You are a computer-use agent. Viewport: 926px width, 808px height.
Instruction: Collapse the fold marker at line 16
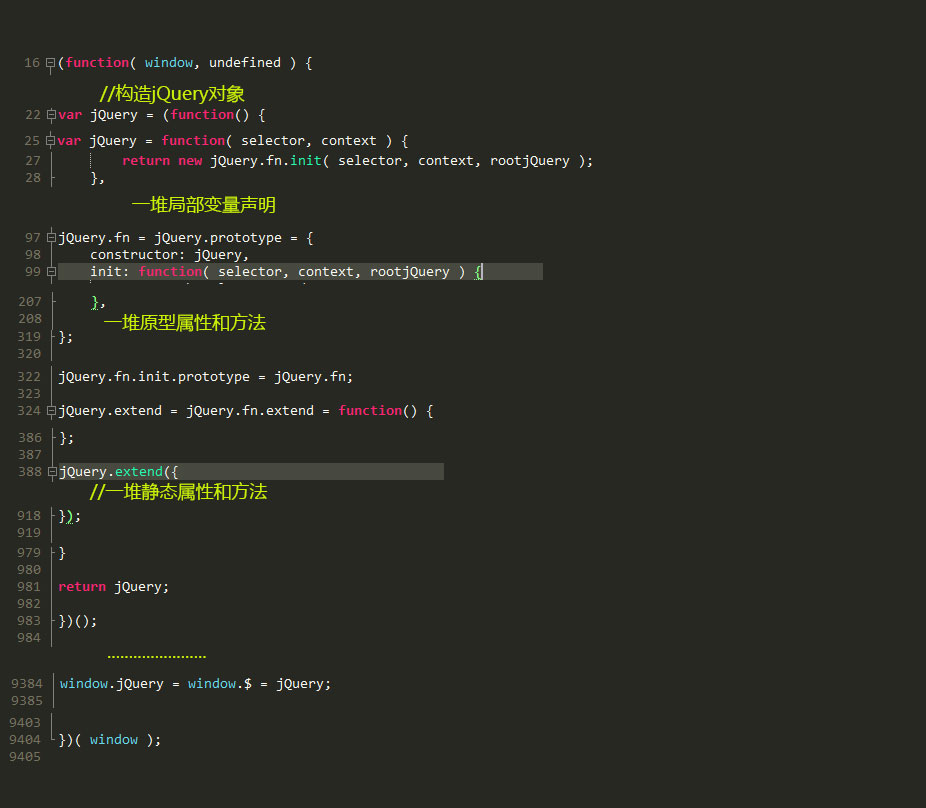tap(51, 63)
